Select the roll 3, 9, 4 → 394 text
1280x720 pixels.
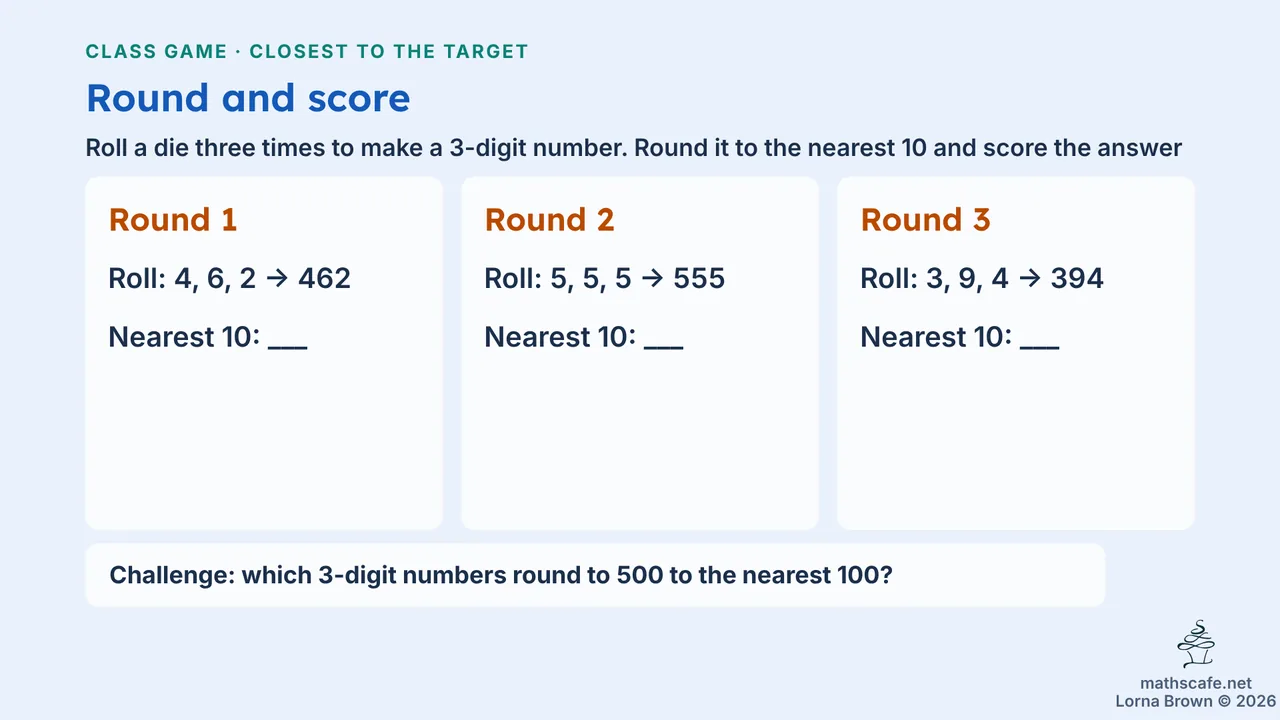[982, 278]
